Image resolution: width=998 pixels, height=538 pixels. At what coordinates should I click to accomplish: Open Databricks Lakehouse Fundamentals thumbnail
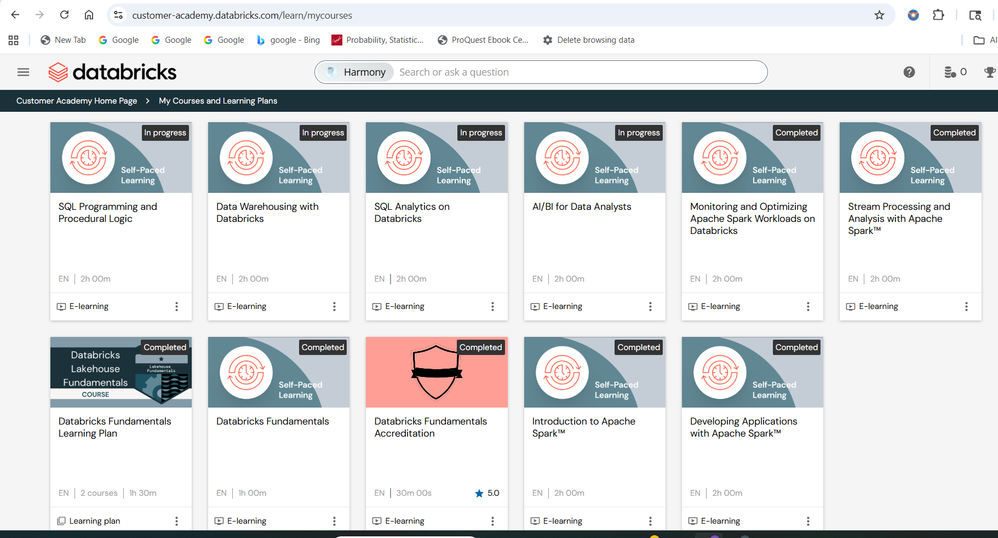121,372
